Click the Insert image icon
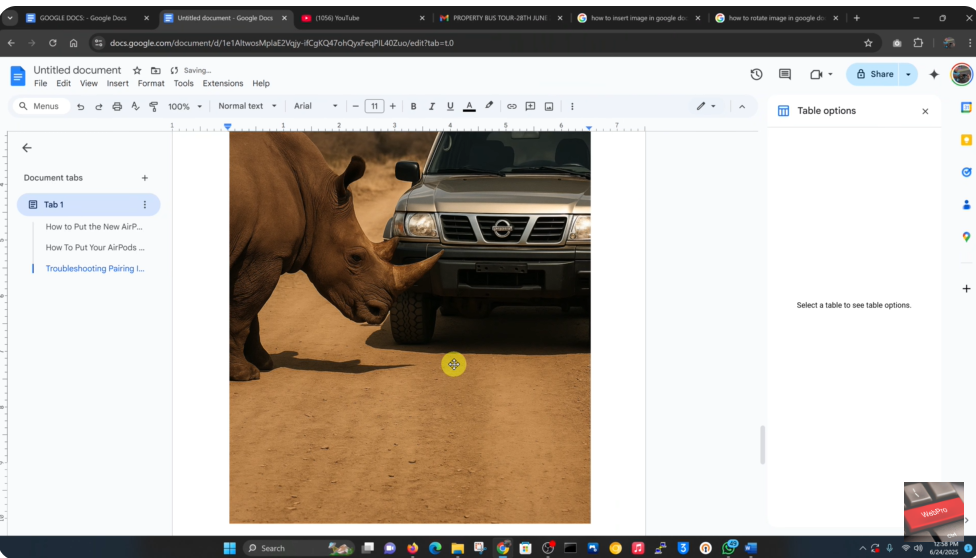 tap(549, 106)
